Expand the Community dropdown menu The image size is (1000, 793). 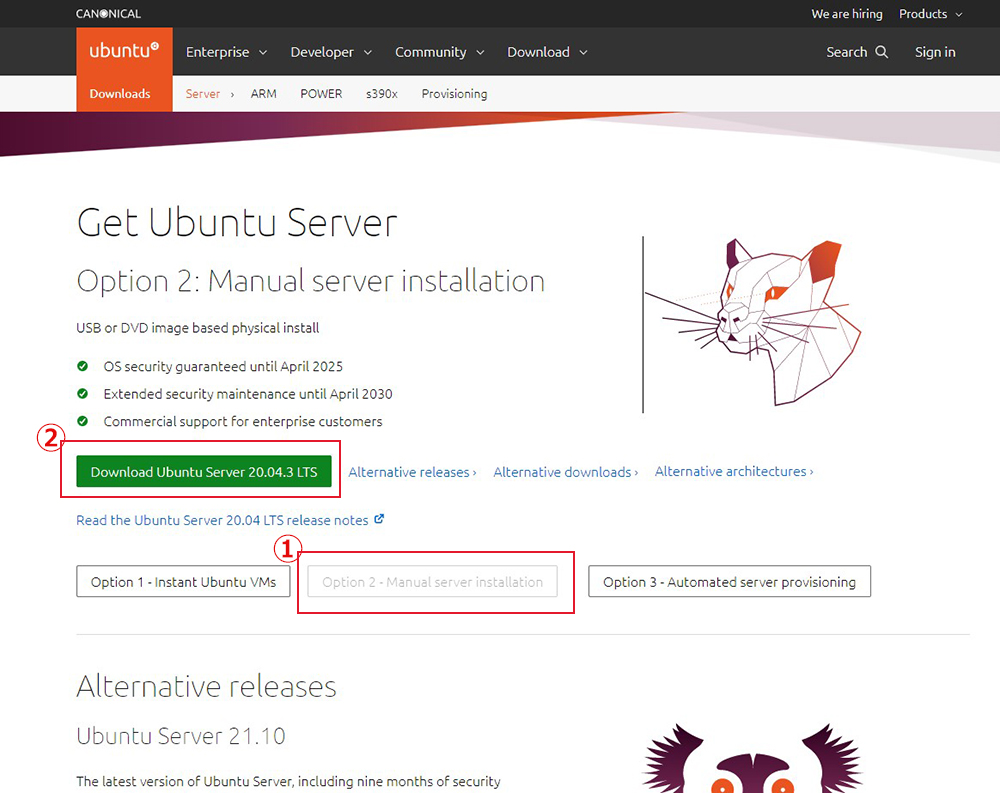coord(439,52)
